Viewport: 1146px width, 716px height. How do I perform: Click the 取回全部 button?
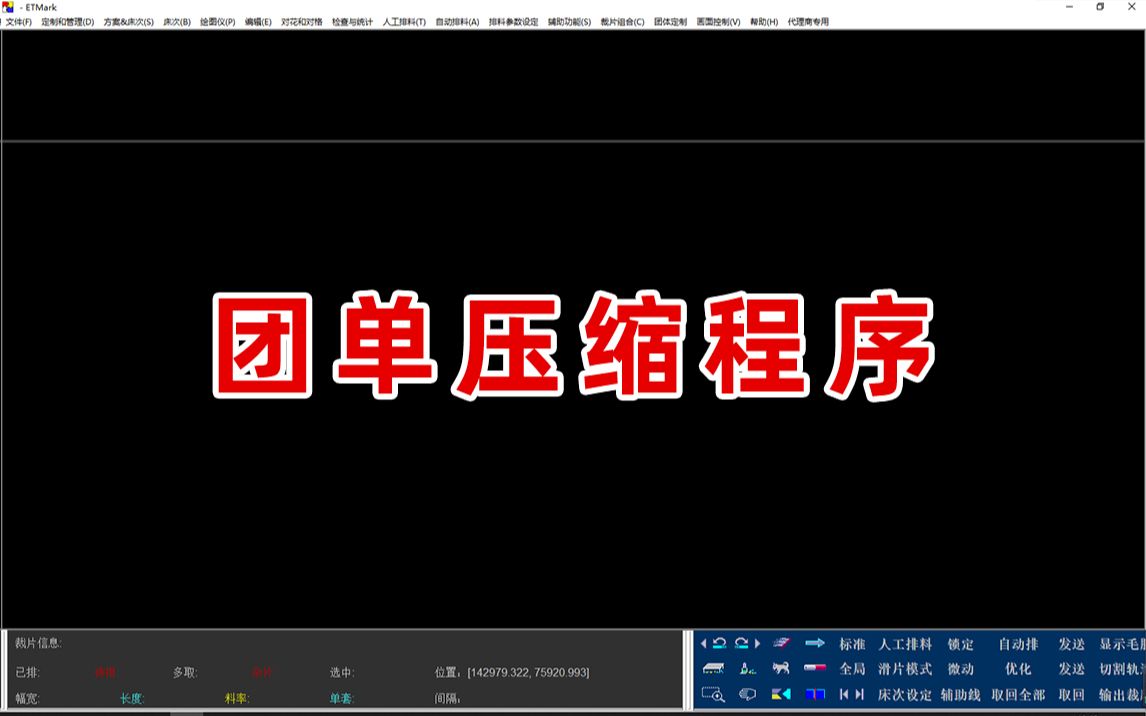(x=1016, y=693)
